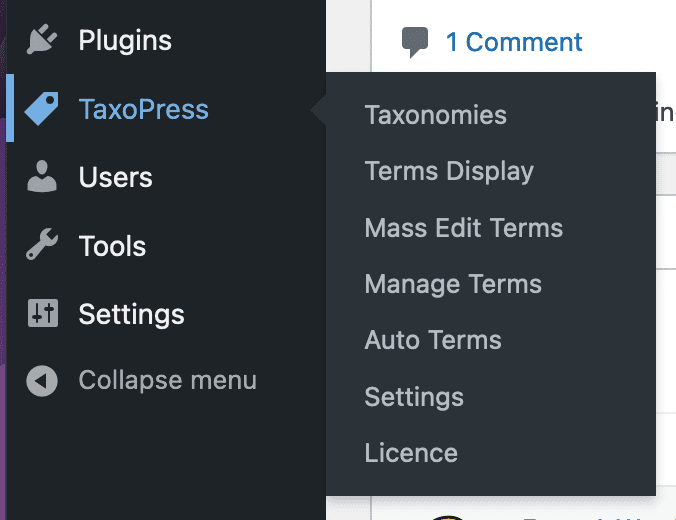The height and width of the screenshot is (520, 676).
Task: Select Auto Terms submenu item
Action: 433,340
